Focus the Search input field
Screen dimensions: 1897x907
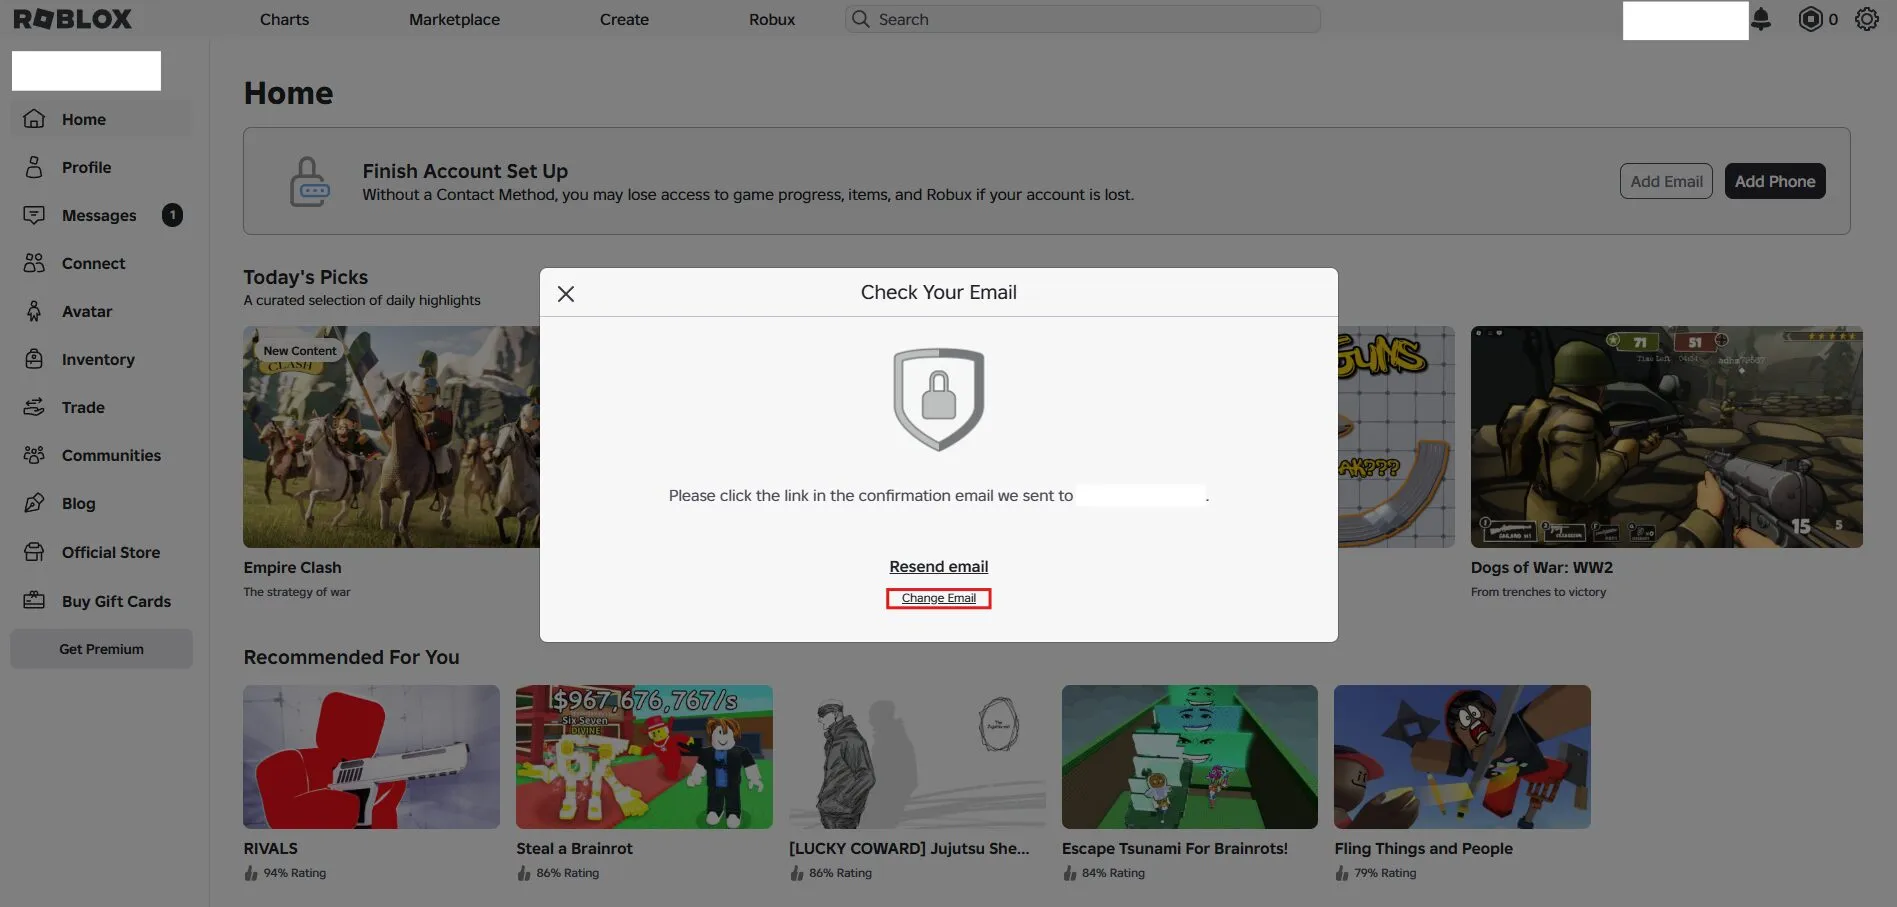click(x=1083, y=19)
